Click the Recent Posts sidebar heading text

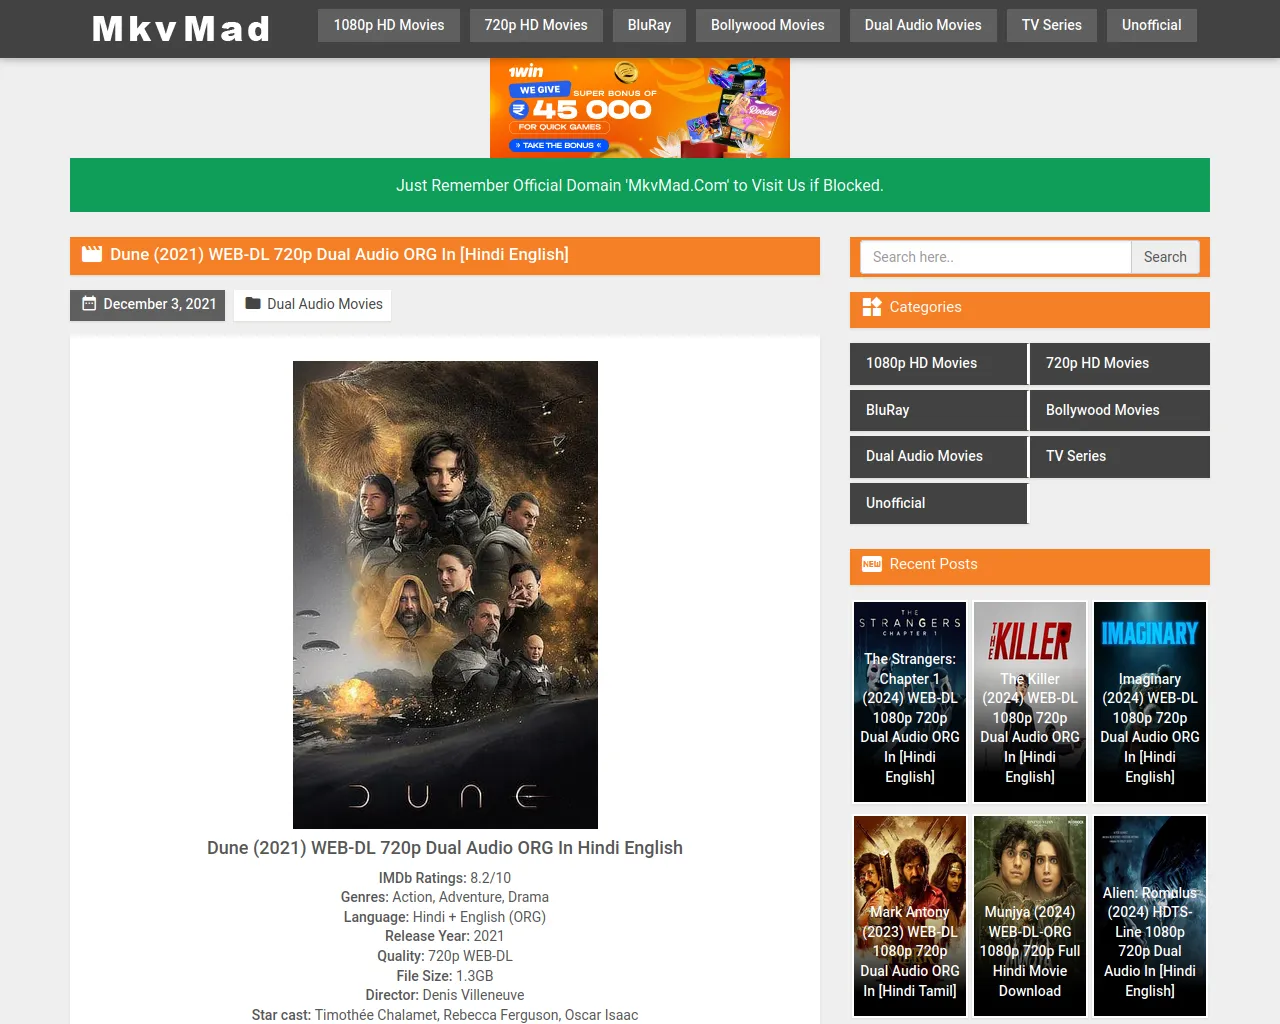933,564
